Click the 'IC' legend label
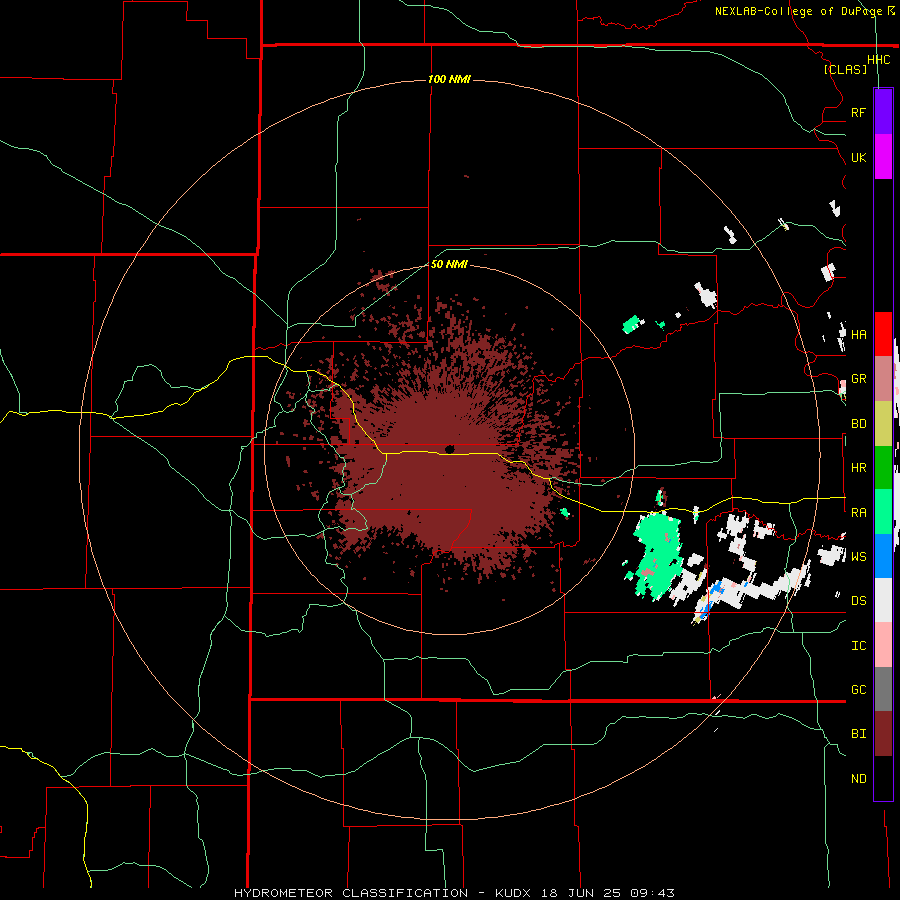This screenshot has width=900, height=900. 858,645
